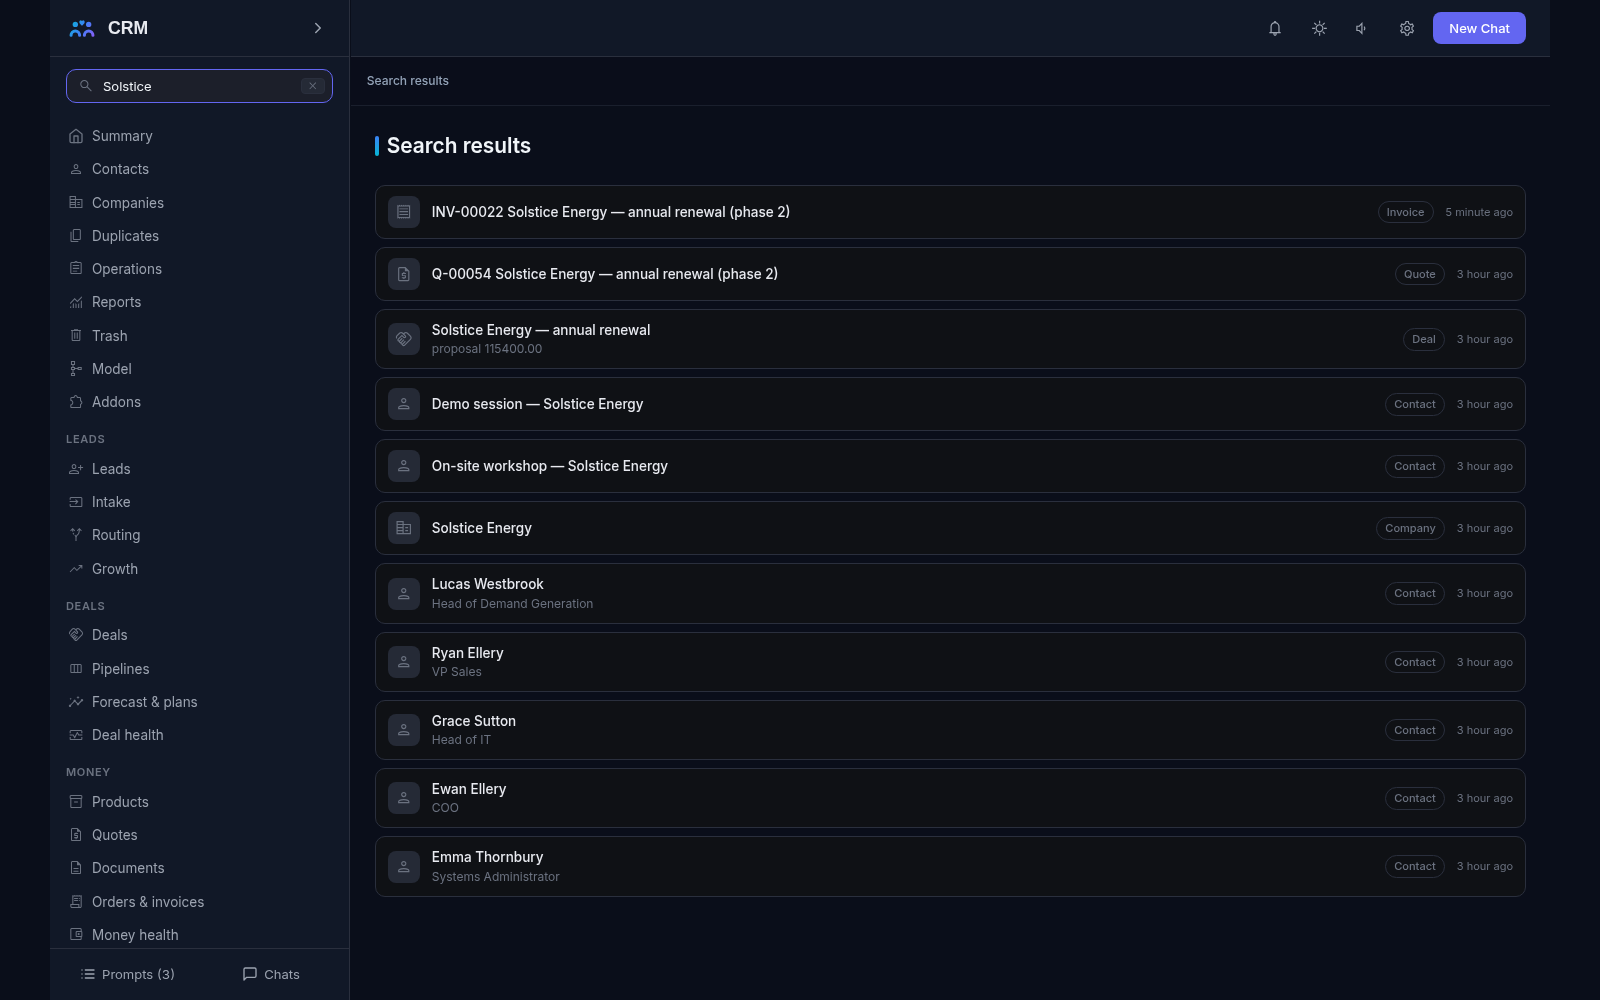Open the Deals tag icon in sidebar
This screenshot has height=1000, width=1600.
[76, 635]
